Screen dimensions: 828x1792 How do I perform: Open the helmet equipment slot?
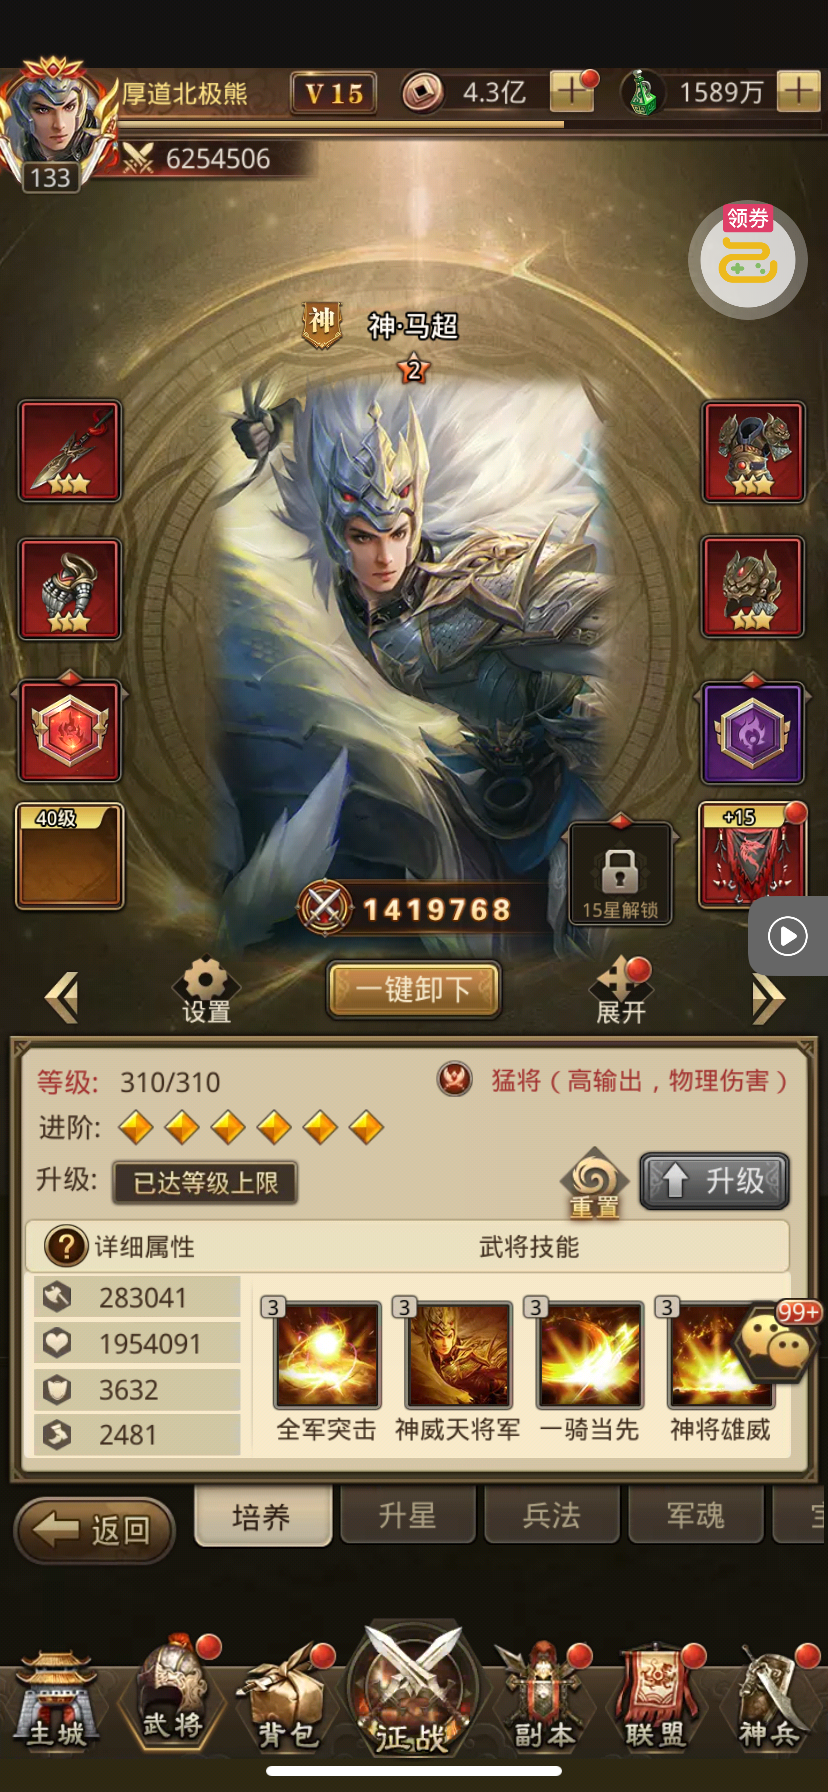753,587
